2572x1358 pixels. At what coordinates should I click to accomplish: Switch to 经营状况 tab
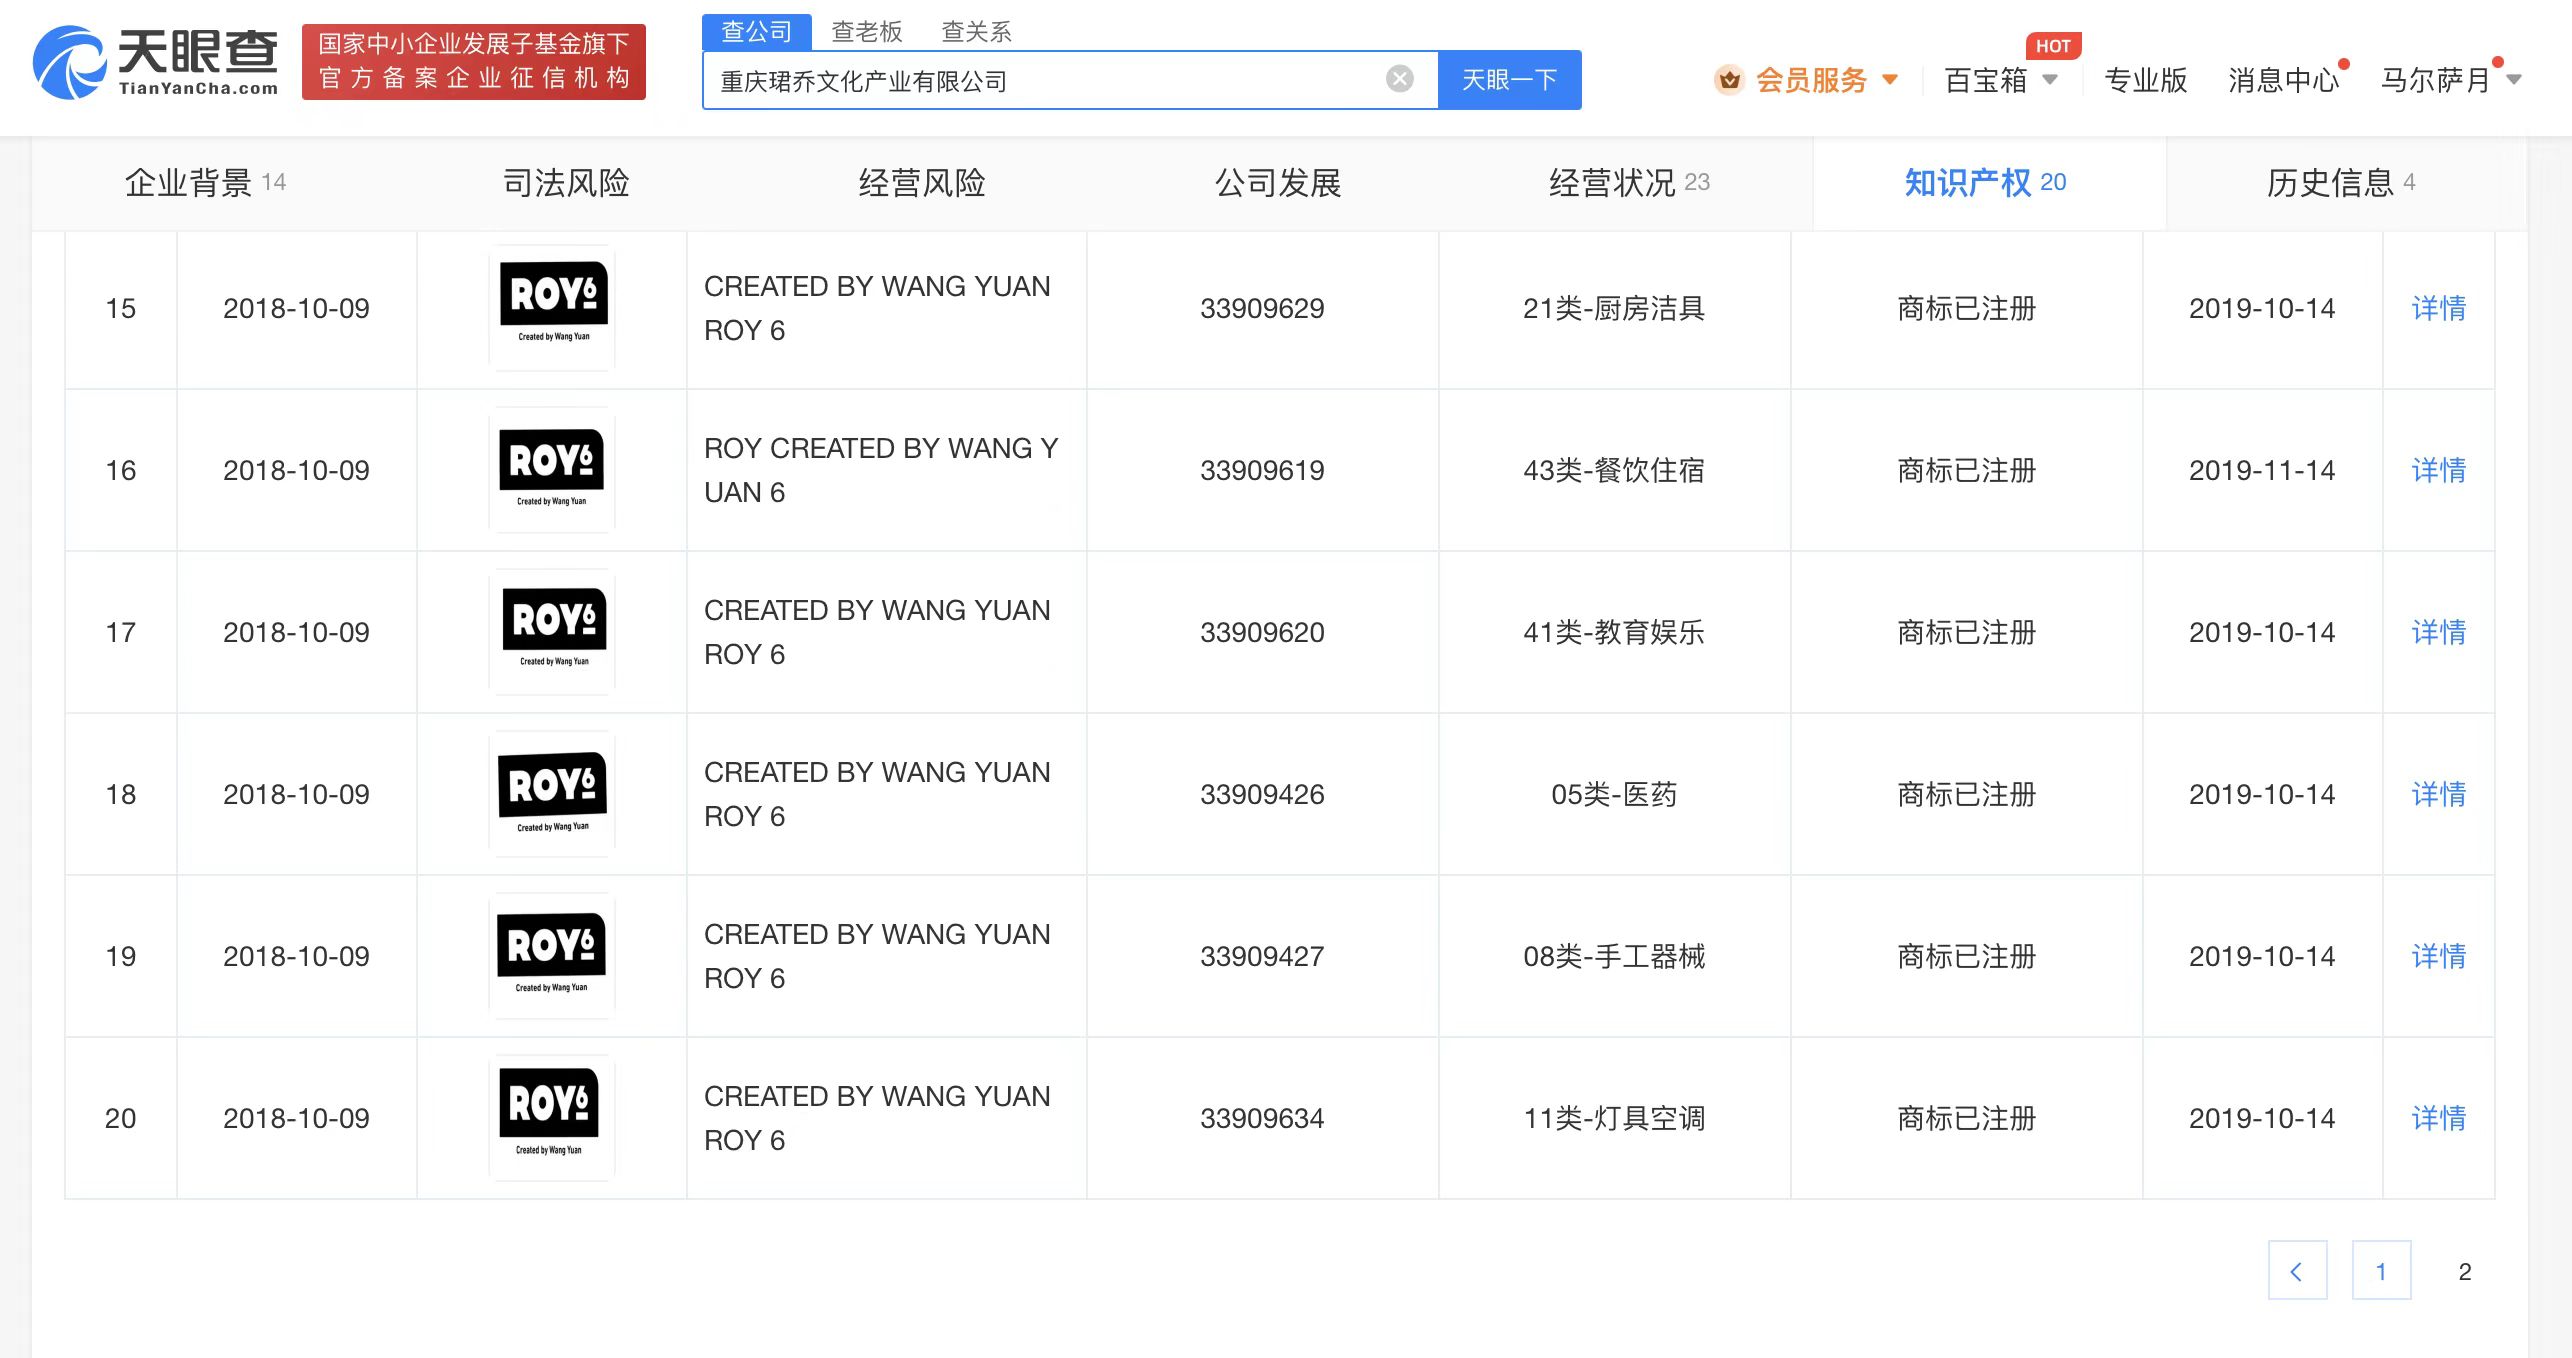pos(1629,183)
